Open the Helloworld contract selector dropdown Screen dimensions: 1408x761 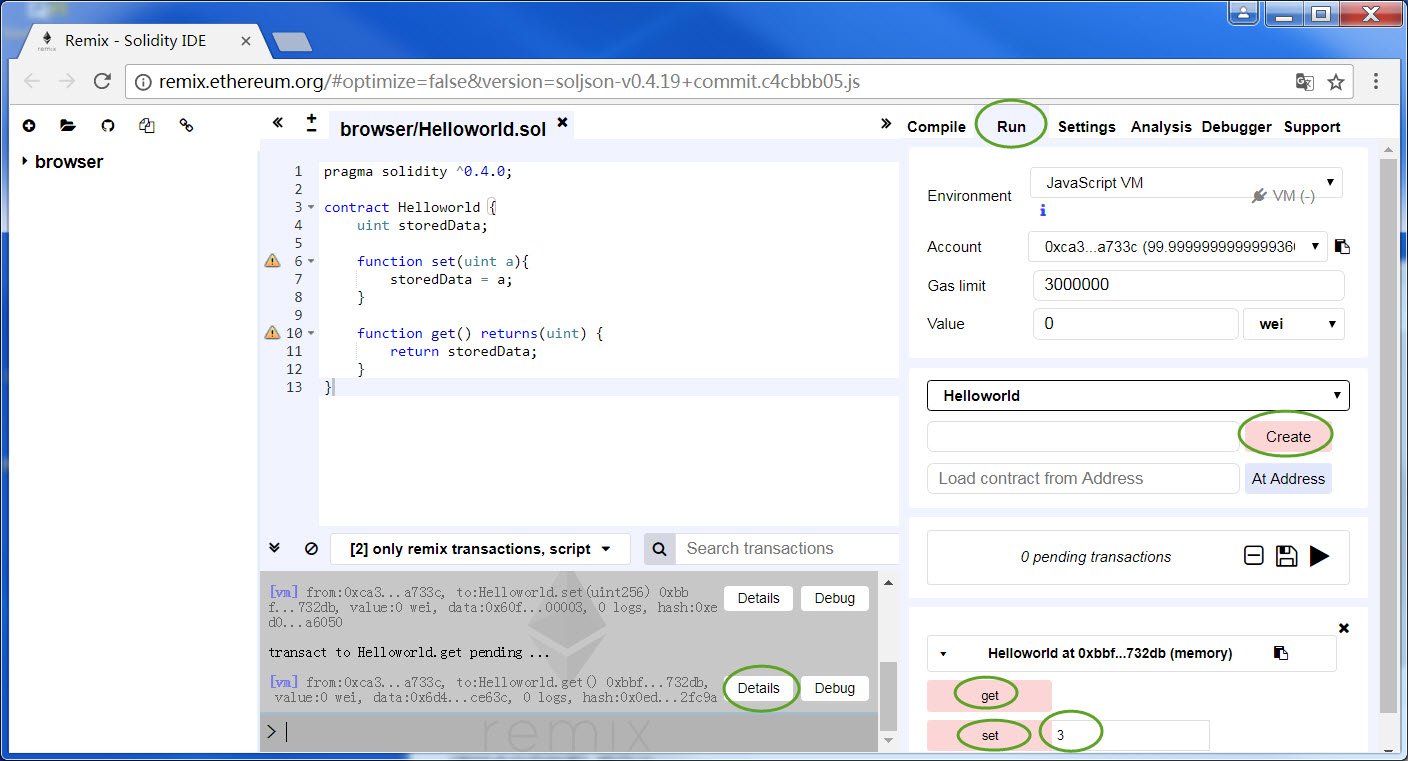pyautogui.click(x=1138, y=395)
